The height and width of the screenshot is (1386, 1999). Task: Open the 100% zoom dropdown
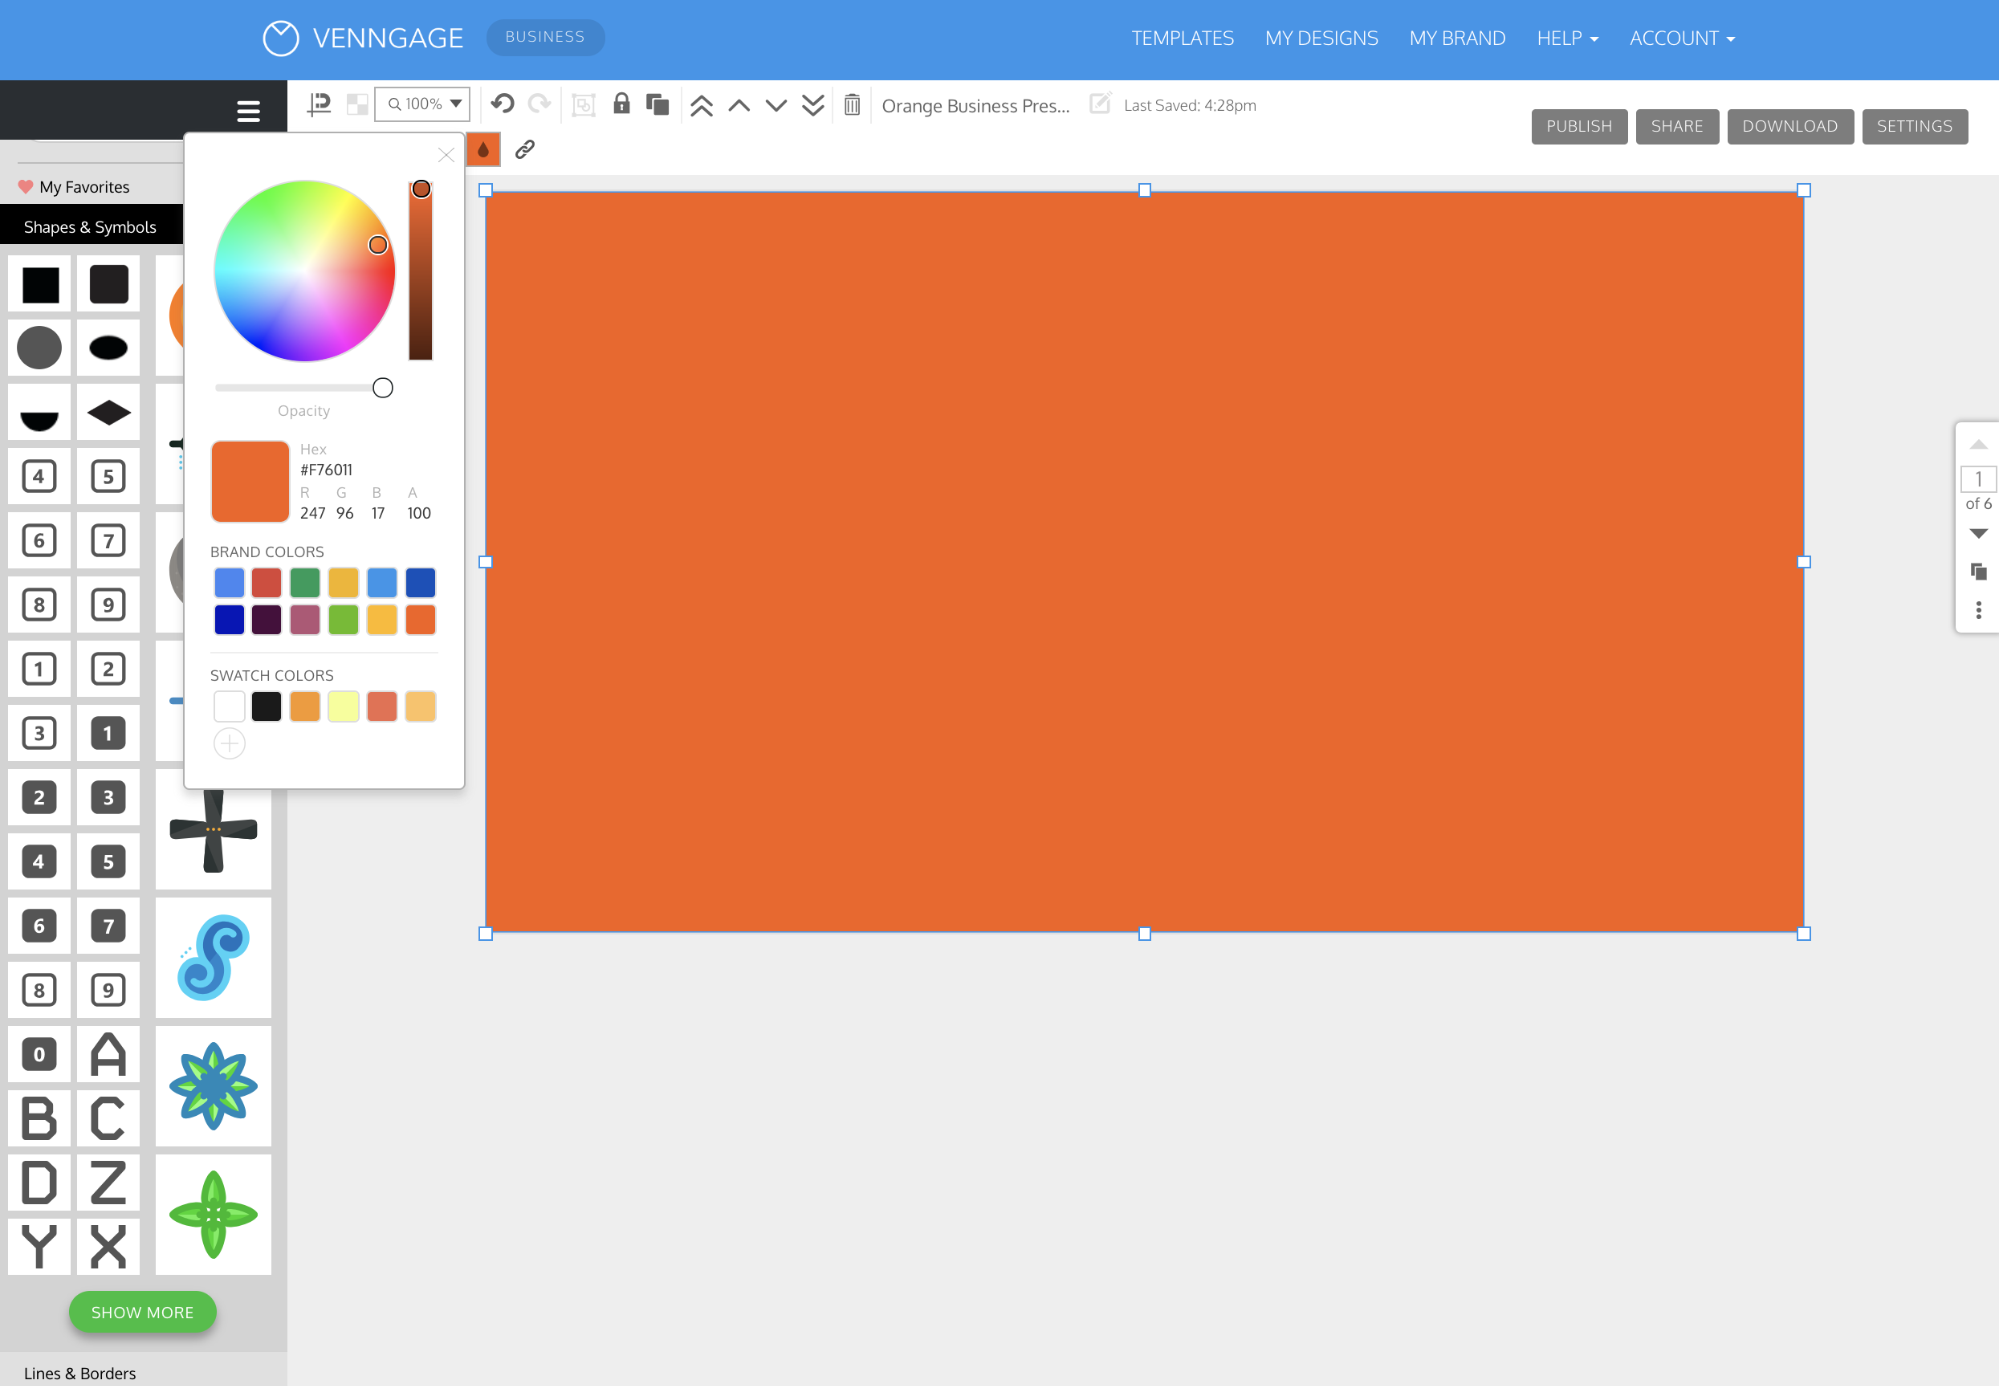coord(423,104)
